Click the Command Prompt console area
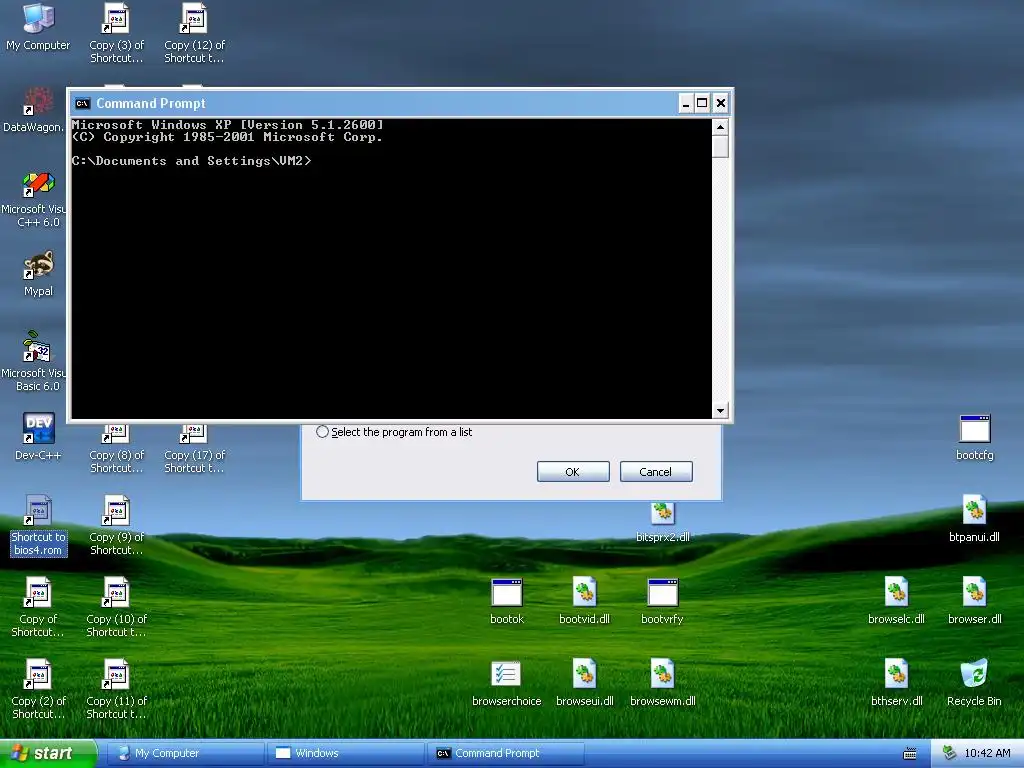The image size is (1024, 768). click(x=391, y=268)
